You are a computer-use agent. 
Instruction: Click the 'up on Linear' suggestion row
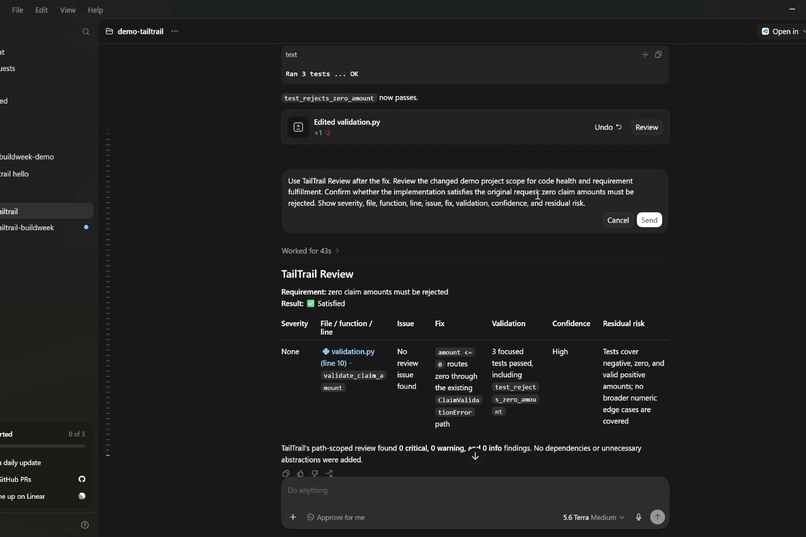44,496
